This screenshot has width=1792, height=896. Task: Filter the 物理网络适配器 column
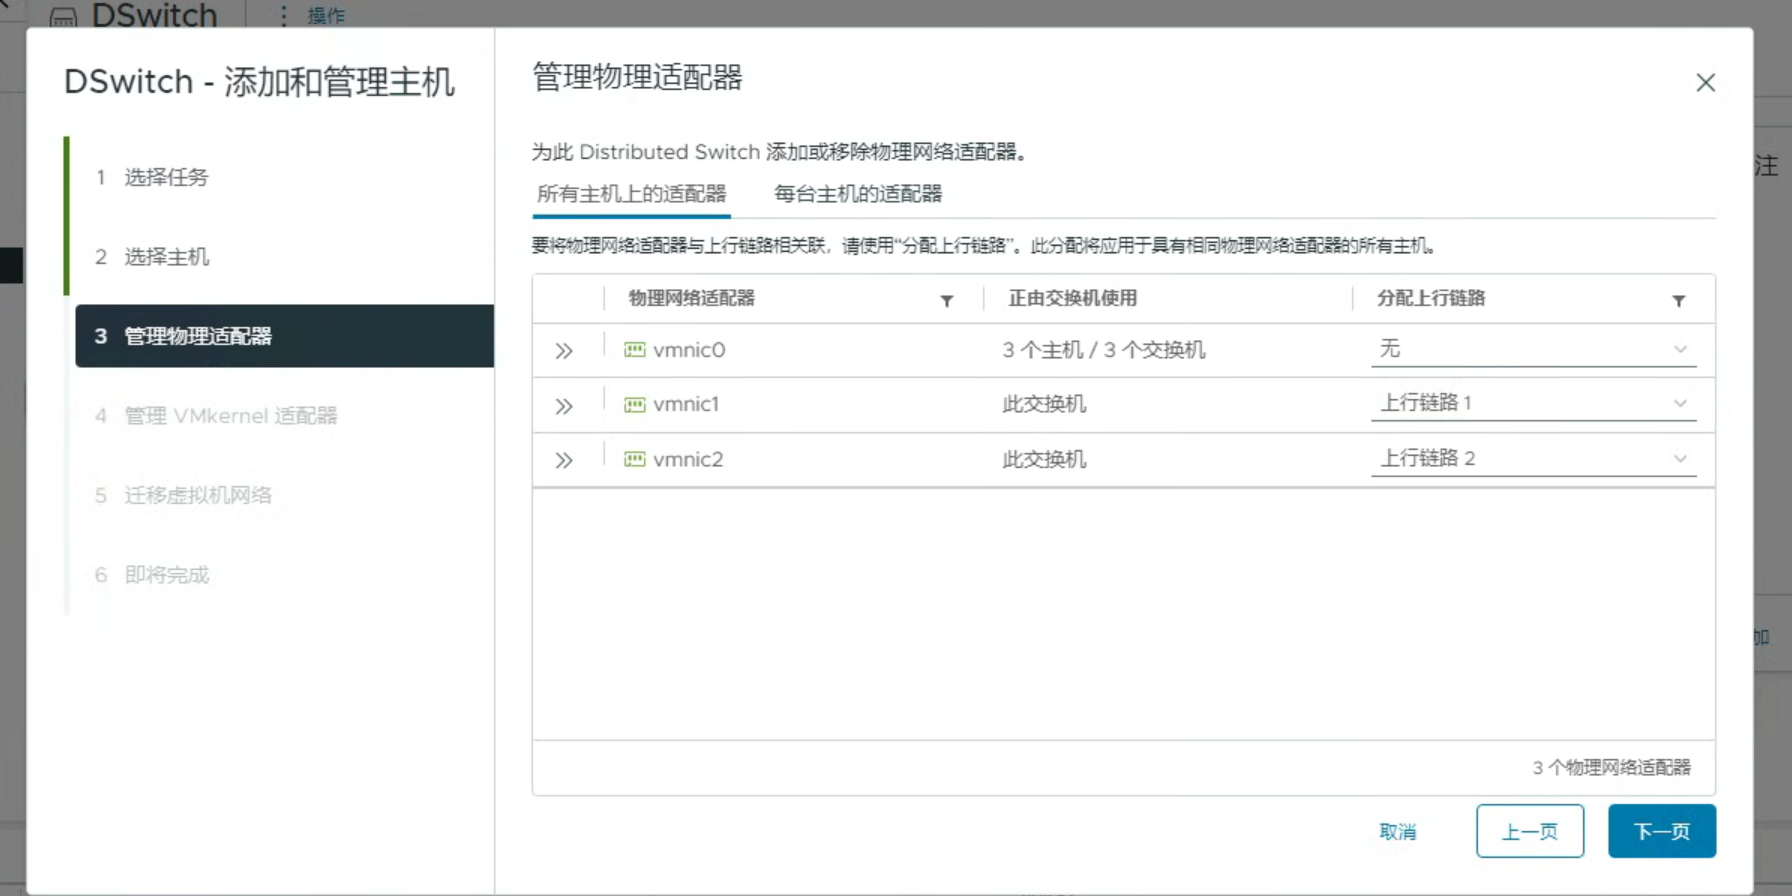pyautogui.click(x=946, y=301)
